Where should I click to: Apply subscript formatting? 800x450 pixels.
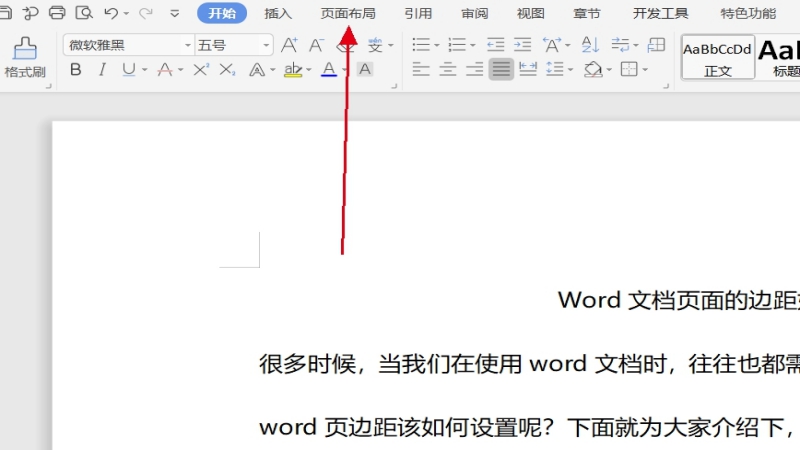pyautogui.click(x=227, y=69)
